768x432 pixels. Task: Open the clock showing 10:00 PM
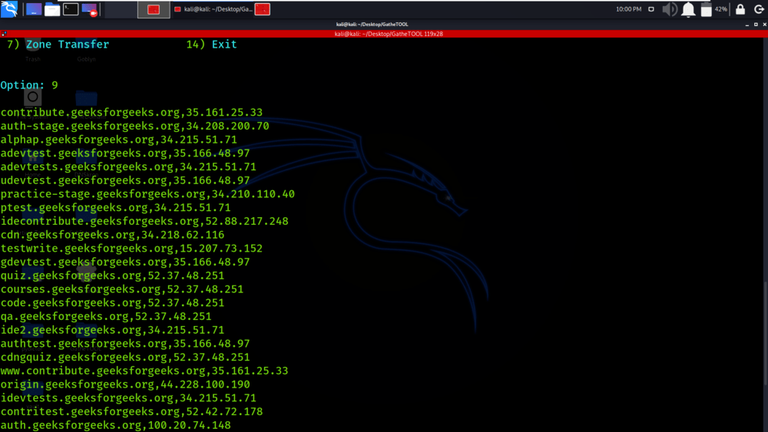point(628,9)
